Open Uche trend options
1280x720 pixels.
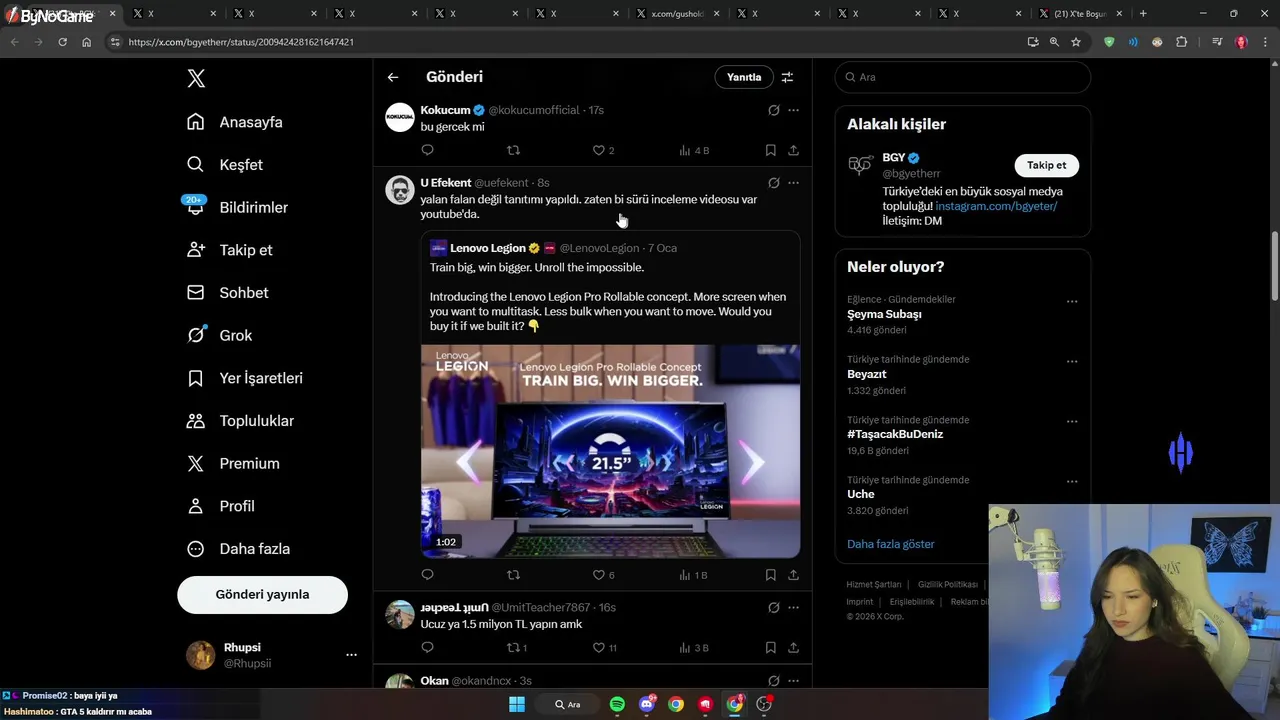point(1072,481)
